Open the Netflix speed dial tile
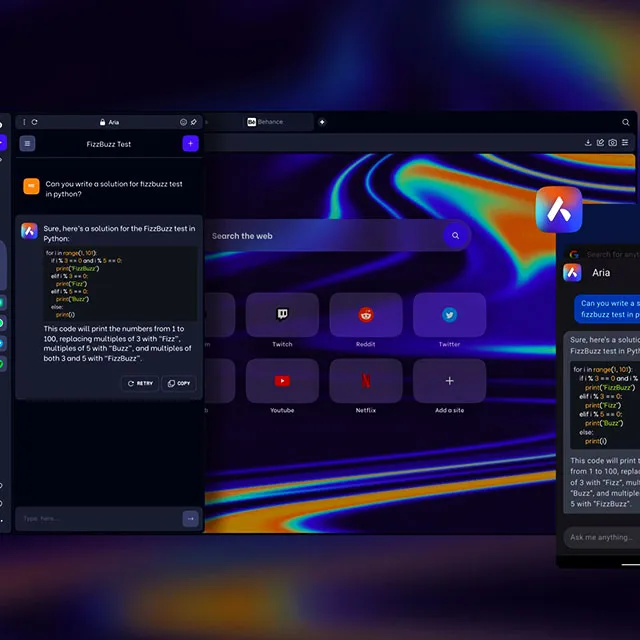The height and width of the screenshot is (640, 640). pos(366,381)
